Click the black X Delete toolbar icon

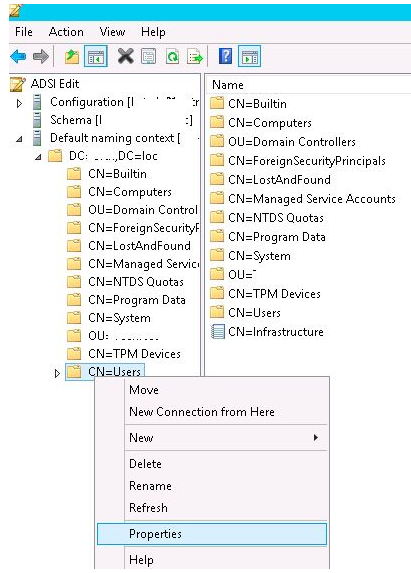(125, 56)
